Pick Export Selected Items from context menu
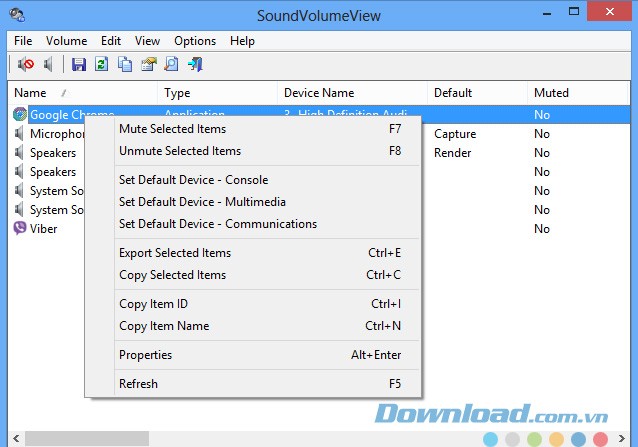 click(174, 253)
